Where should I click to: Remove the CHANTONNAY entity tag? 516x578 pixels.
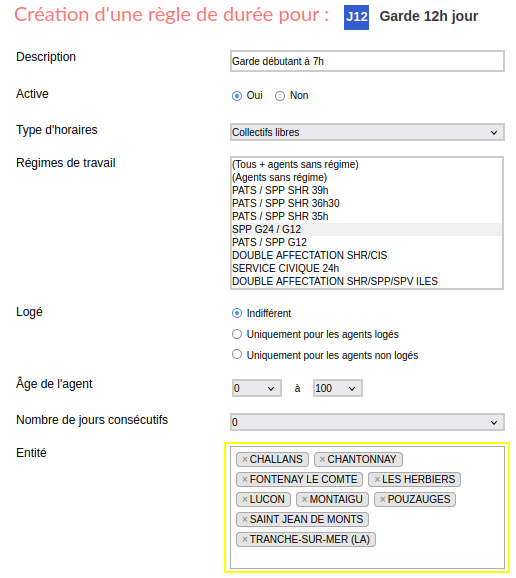(x=322, y=460)
